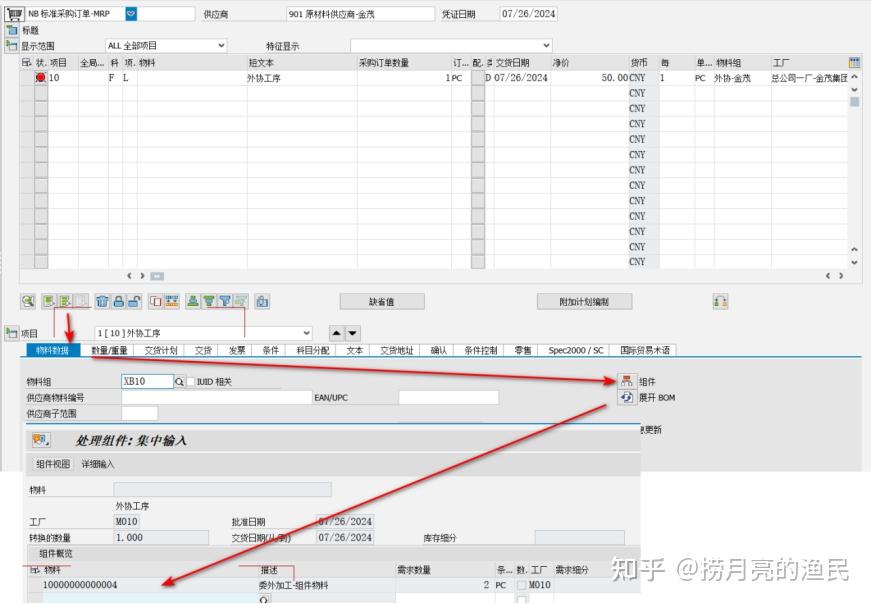
Task: Click the green filter icon
Action: [209, 301]
